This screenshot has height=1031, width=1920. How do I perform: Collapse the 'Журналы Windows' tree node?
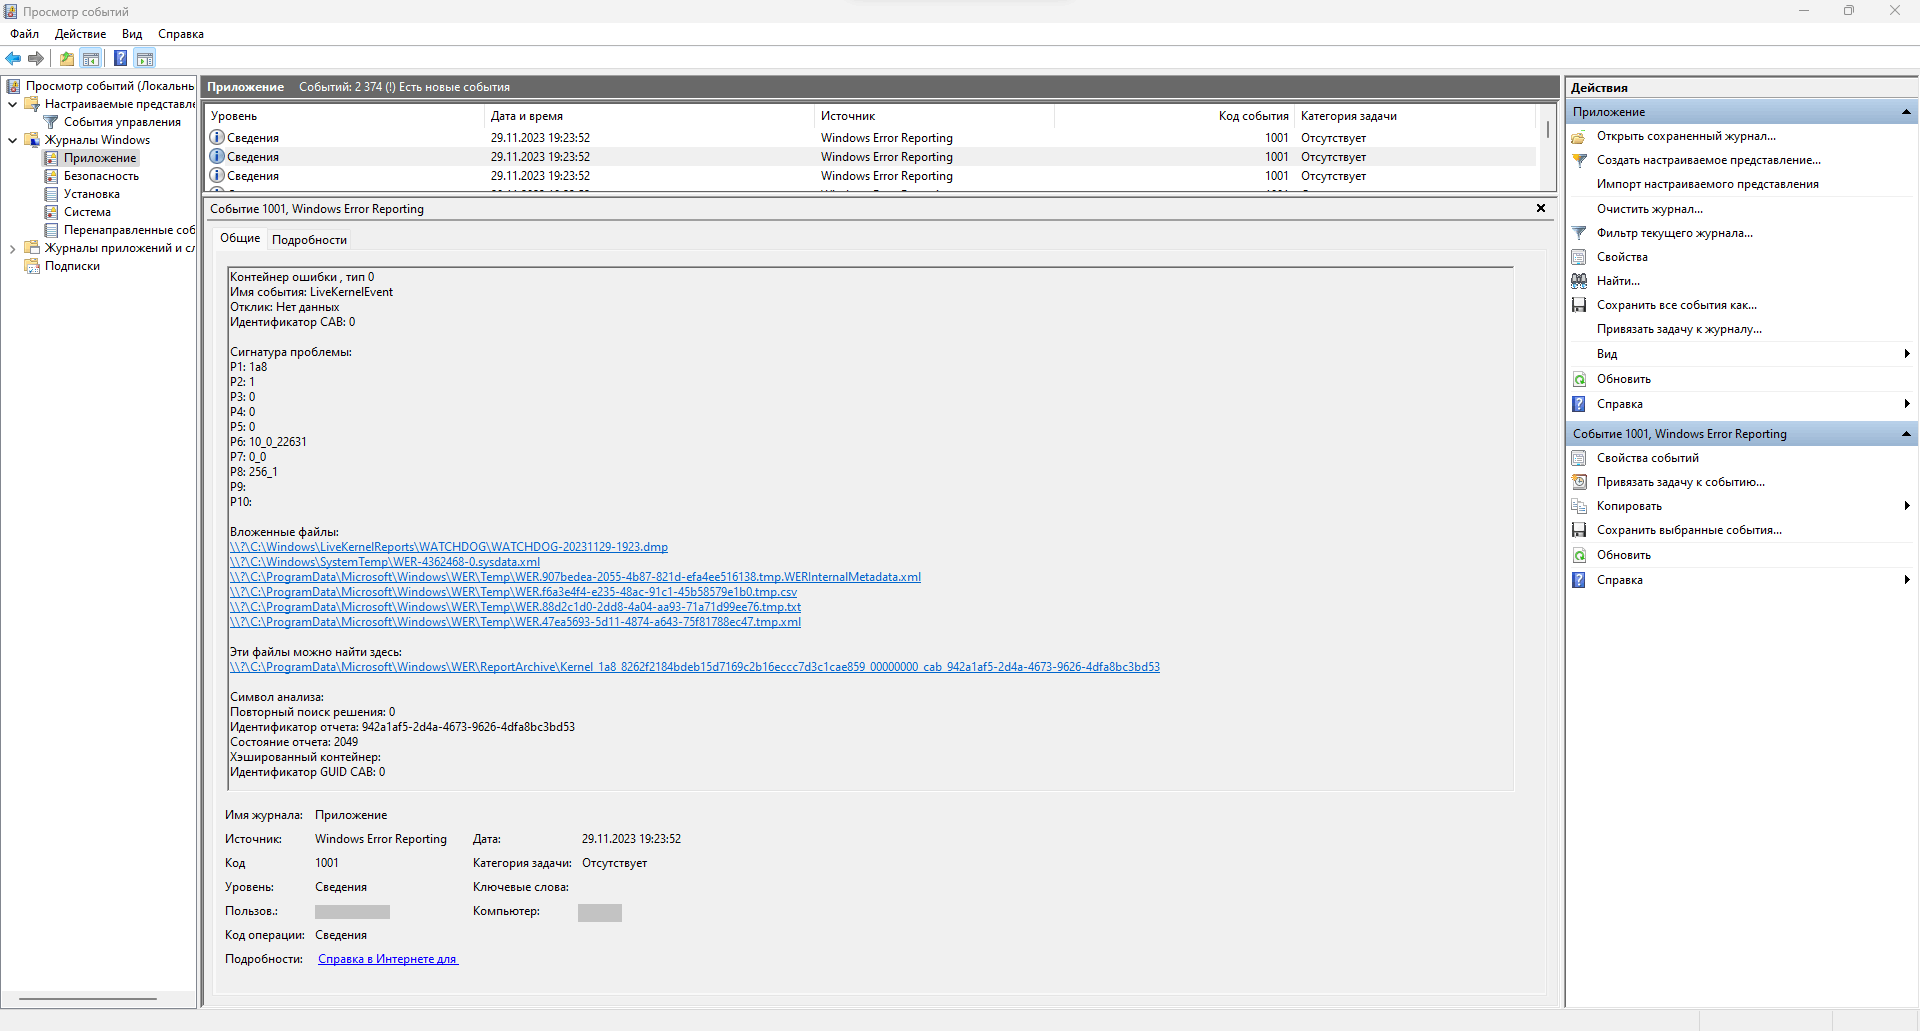12,140
